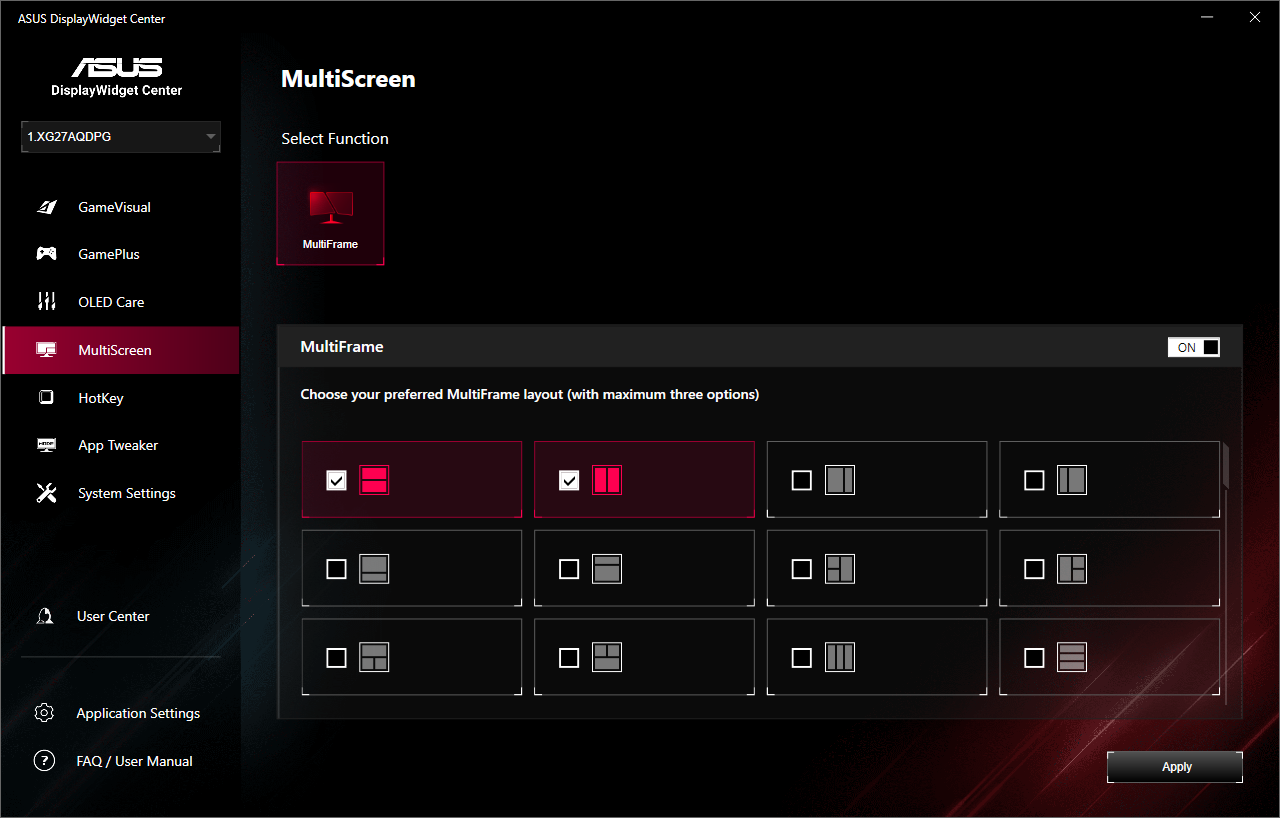Viewport: 1280px width, 818px height.
Task: Click the one-top two-bottom panes layout icon
Action: (x=374, y=657)
